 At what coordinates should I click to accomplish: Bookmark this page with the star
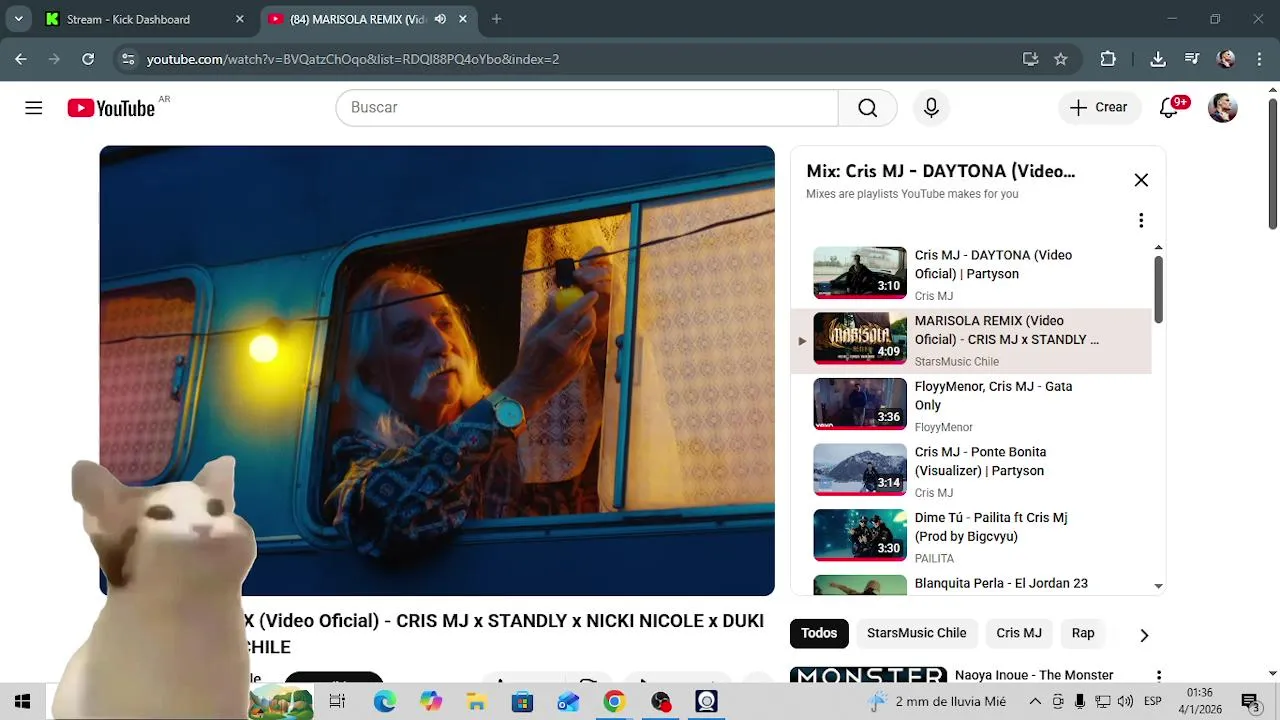pyautogui.click(x=1061, y=59)
